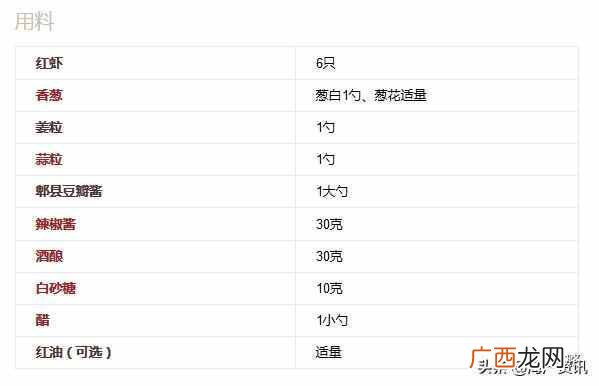Click the 6只 quantity cell
The width and height of the screenshot is (599, 386).
pos(325,63)
